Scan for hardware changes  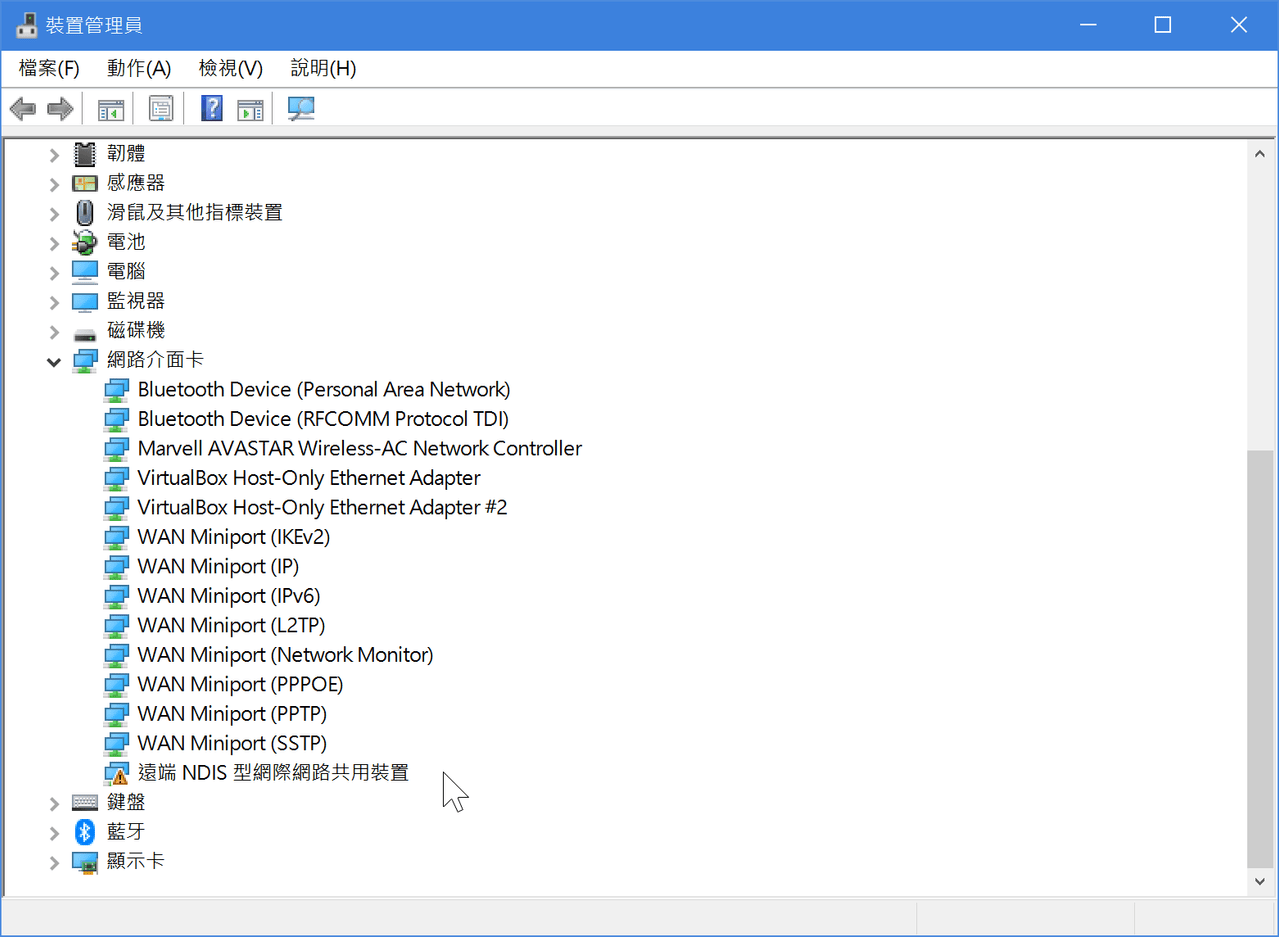[300, 108]
